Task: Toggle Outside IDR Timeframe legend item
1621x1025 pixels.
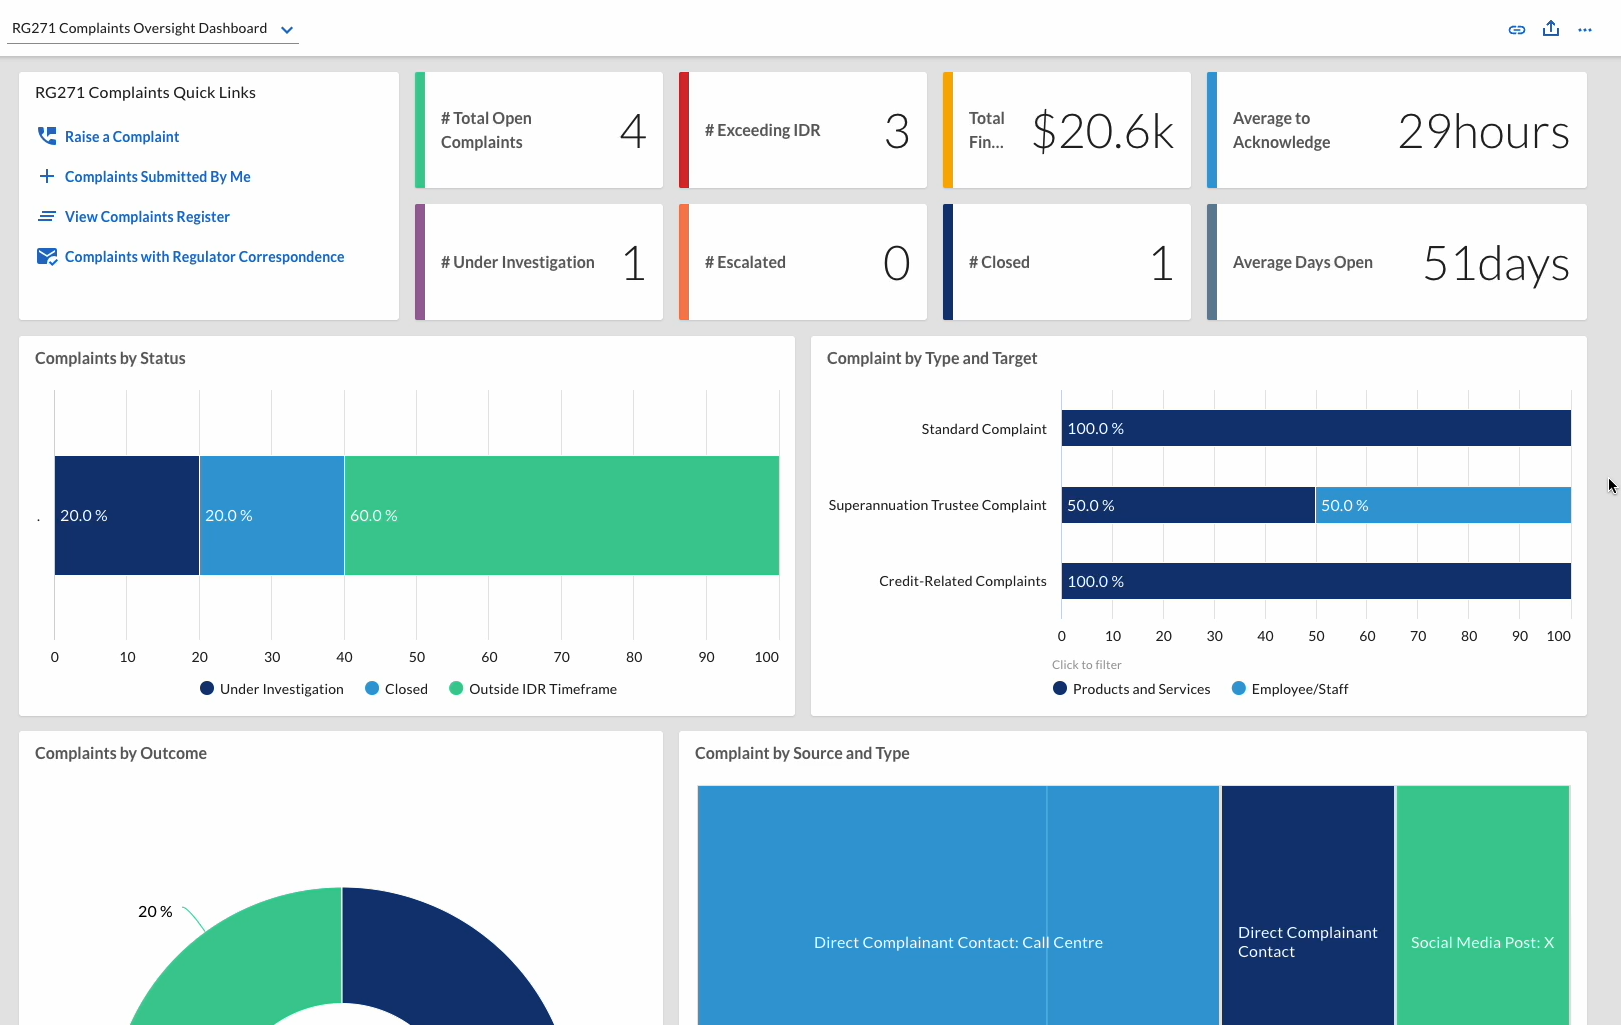Action: [533, 689]
